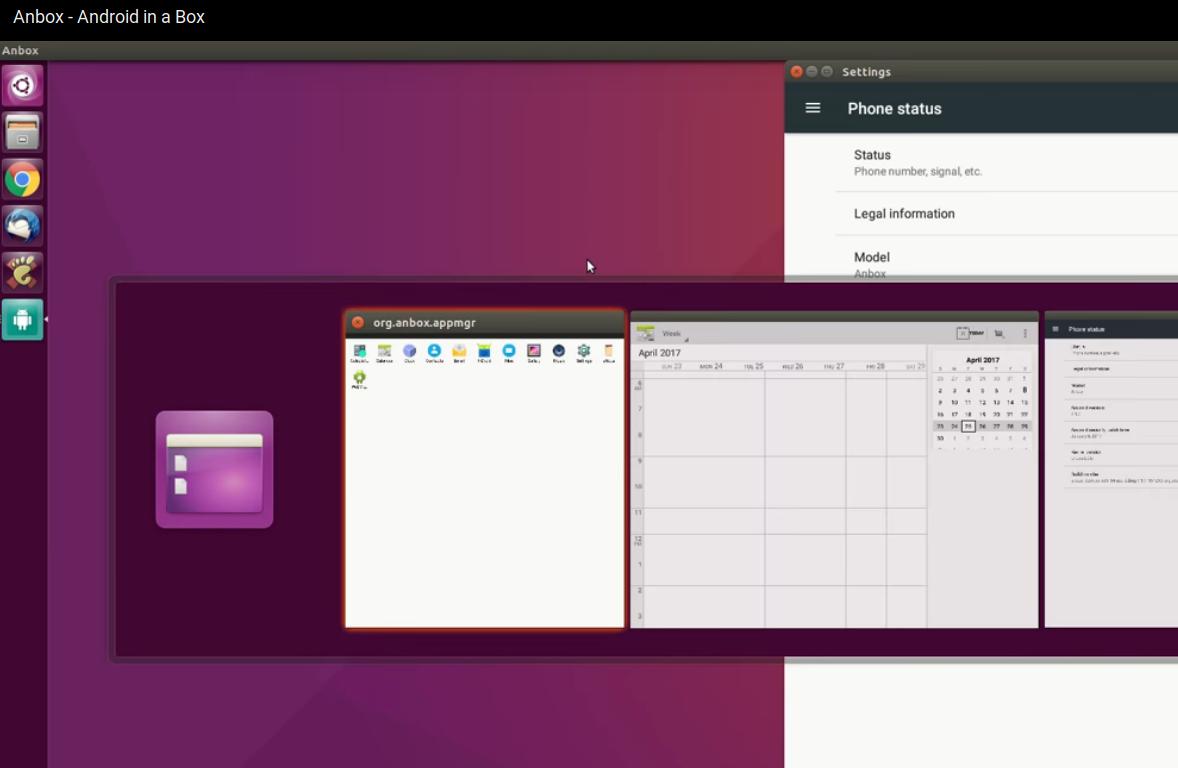Select day 8 in the mini calendar
Image resolution: width=1178 pixels, height=768 pixels.
pyautogui.click(x=1024, y=390)
